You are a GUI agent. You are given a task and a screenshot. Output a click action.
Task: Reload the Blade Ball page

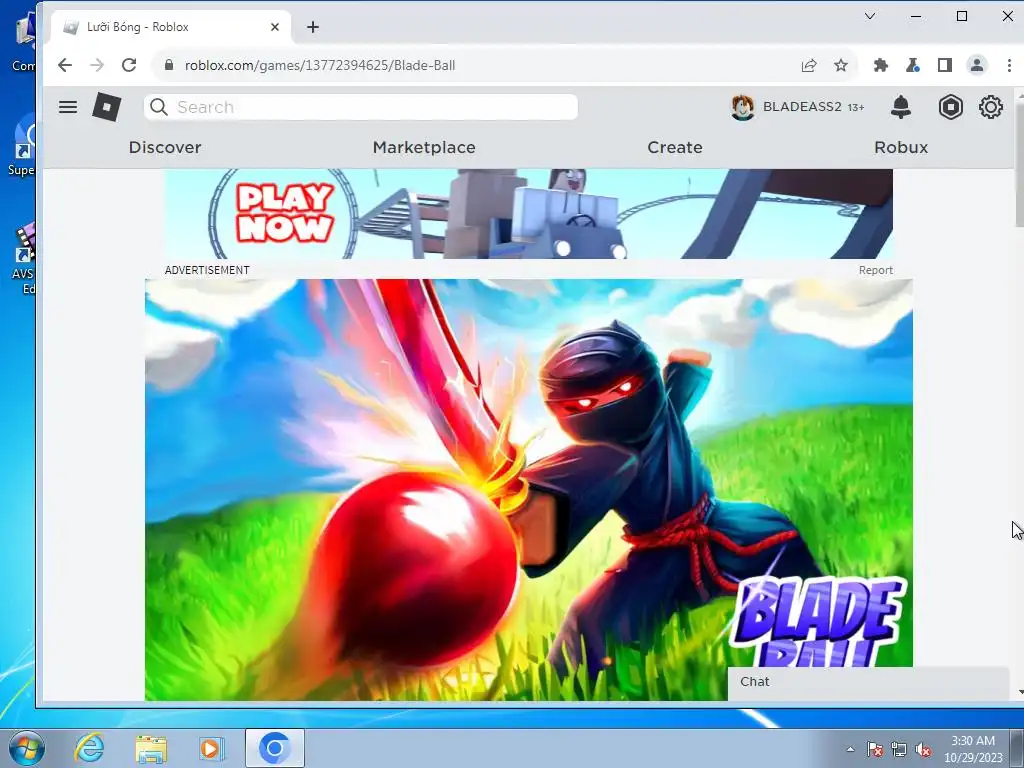tap(129, 65)
